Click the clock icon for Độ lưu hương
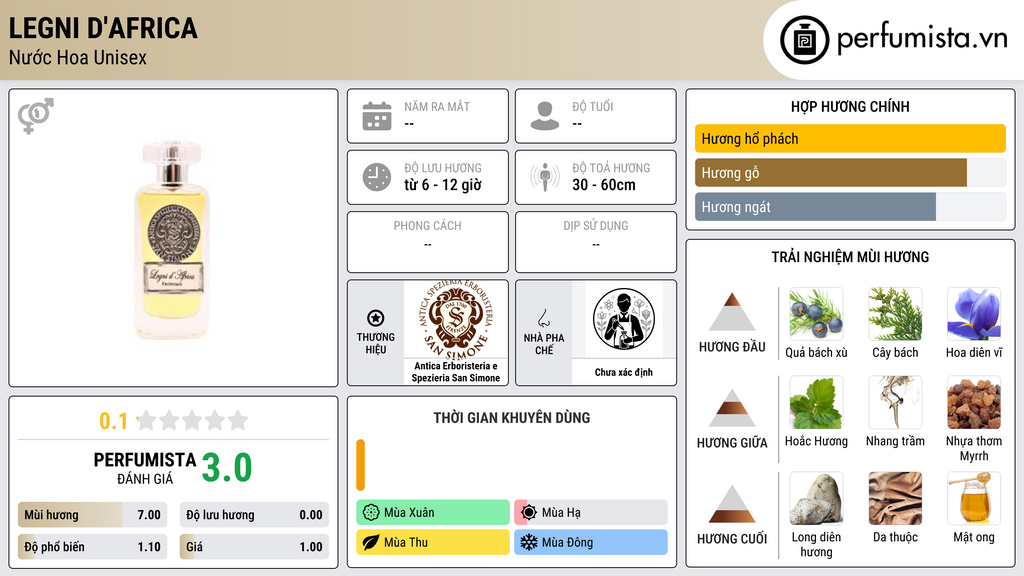 (377, 177)
